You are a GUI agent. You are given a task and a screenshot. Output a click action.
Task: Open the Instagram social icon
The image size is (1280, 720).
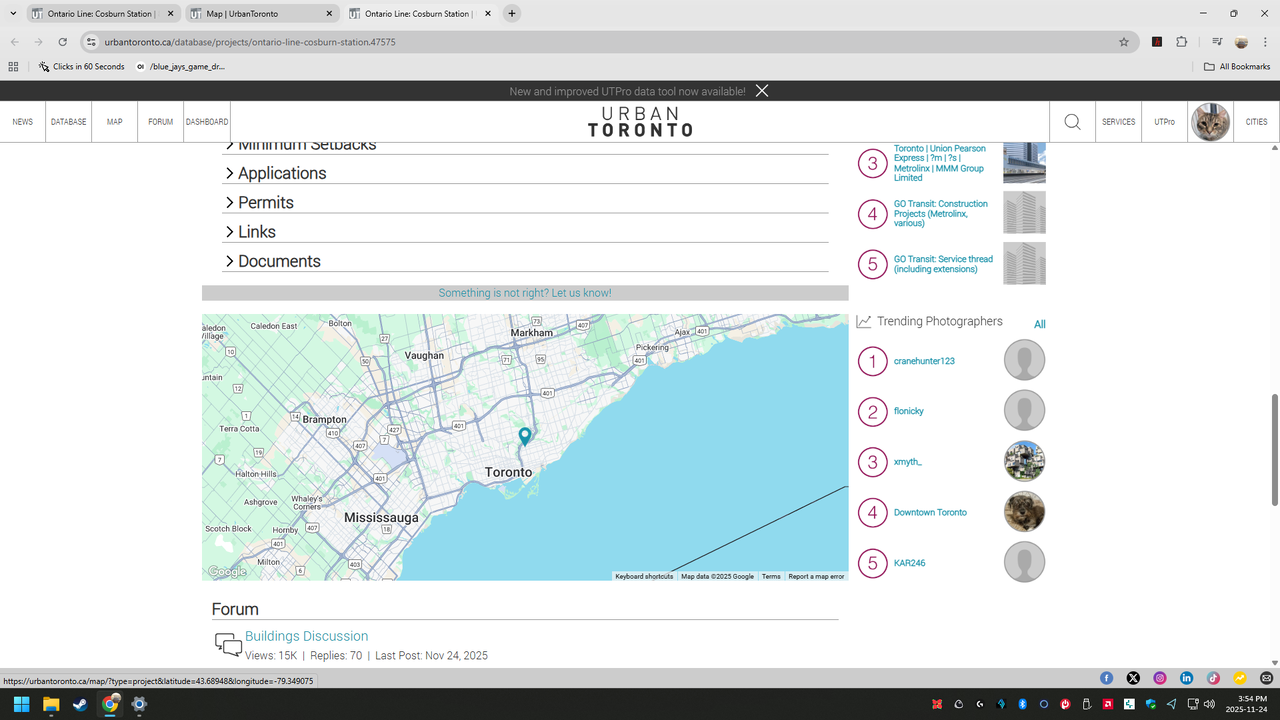coord(1160,678)
